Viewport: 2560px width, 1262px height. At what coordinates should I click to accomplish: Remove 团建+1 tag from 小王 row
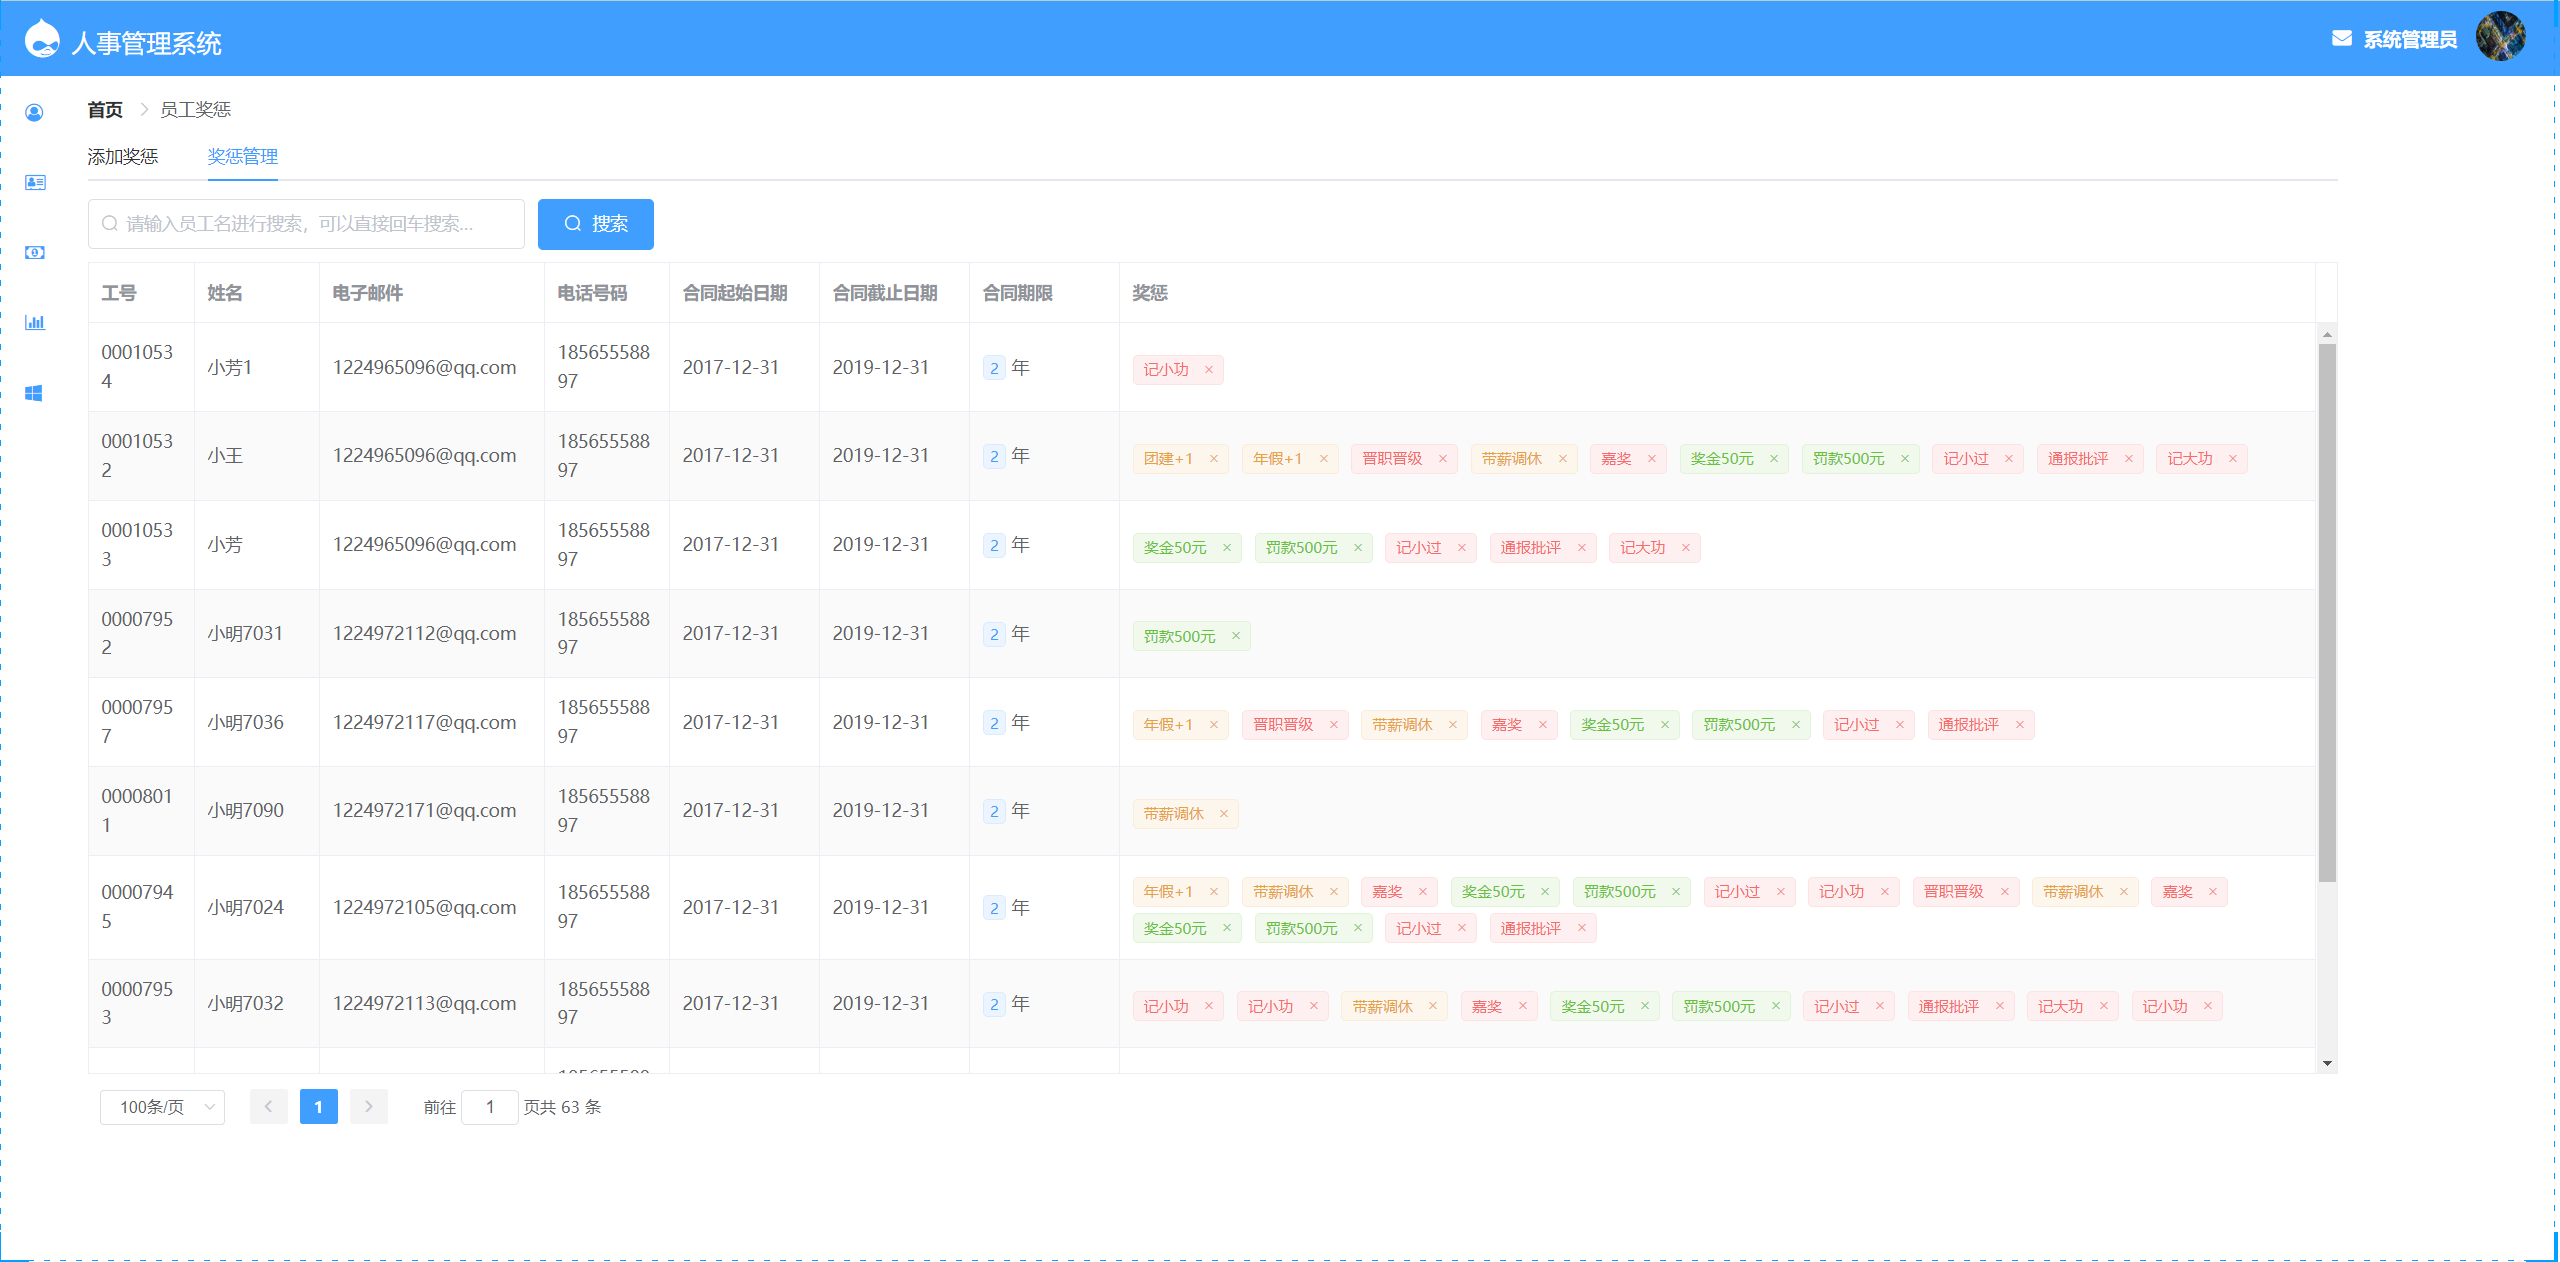point(1214,459)
